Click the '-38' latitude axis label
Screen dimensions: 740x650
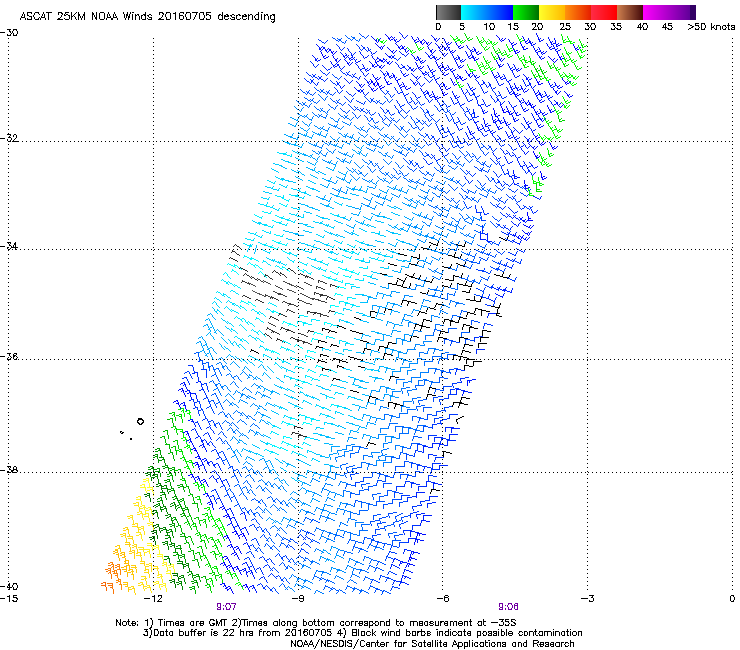point(9,470)
